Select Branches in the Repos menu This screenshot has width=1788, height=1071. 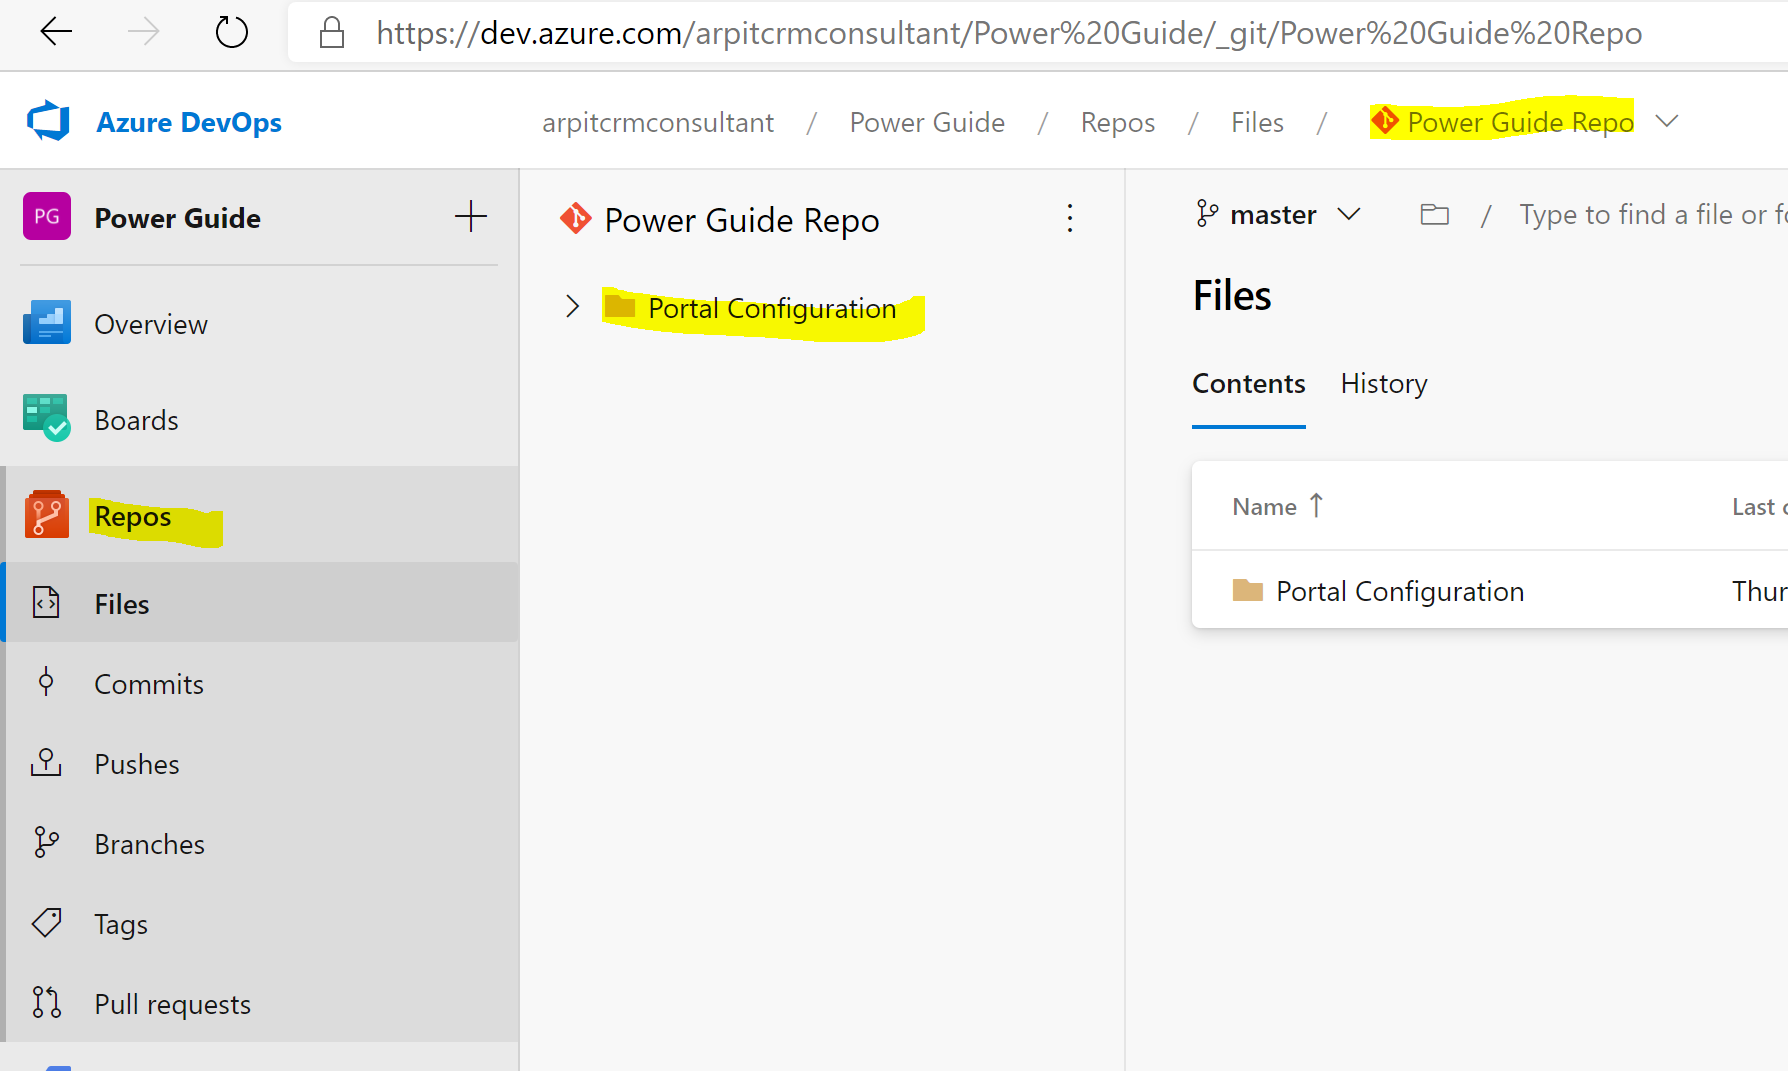coord(150,844)
